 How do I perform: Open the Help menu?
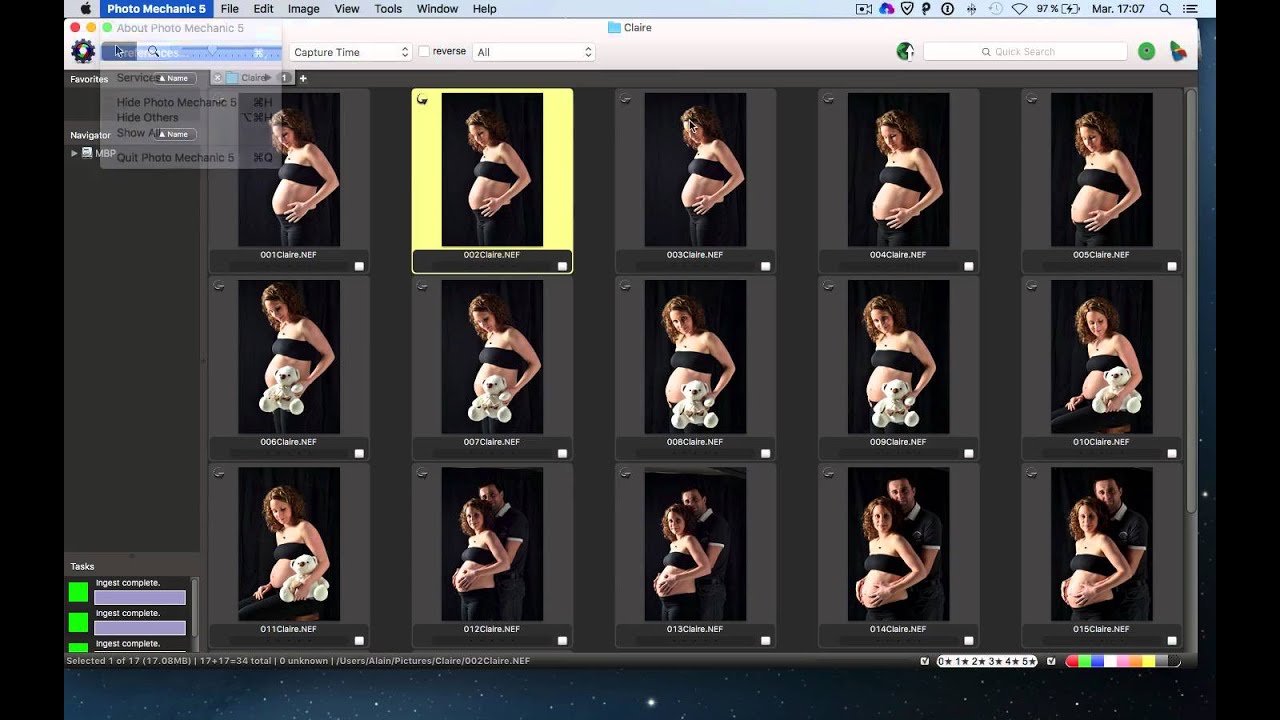point(484,9)
